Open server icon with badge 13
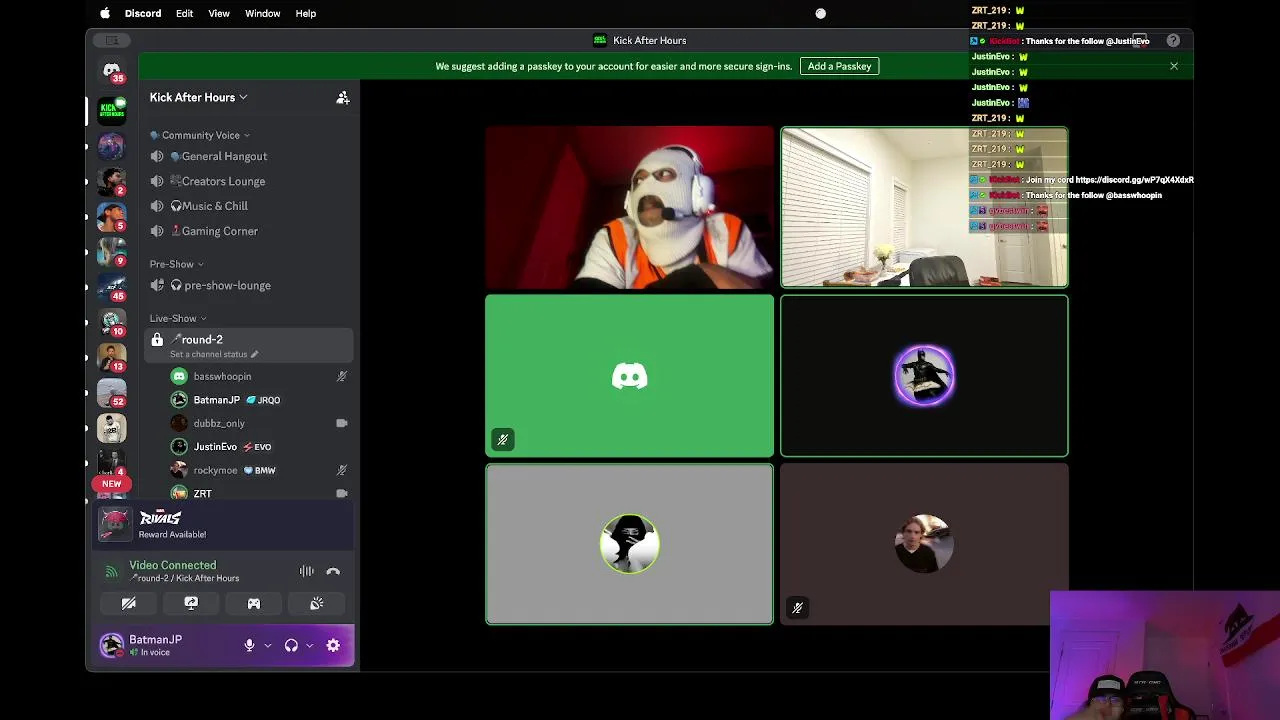 coord(111,357)
